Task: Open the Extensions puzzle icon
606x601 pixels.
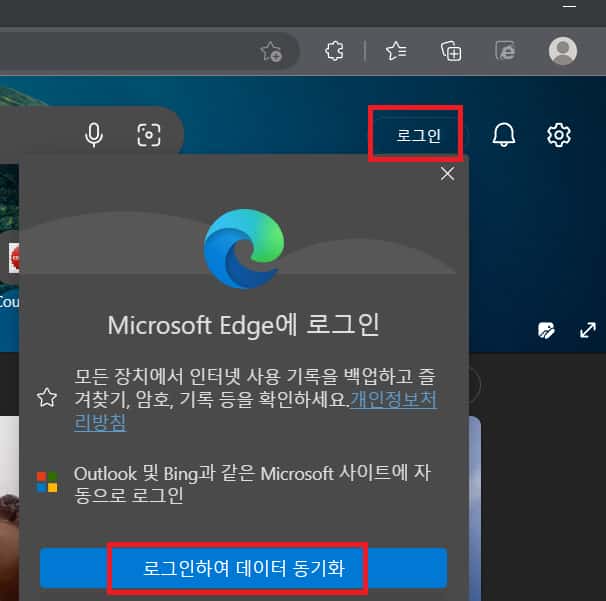Action: click(334, 51)
